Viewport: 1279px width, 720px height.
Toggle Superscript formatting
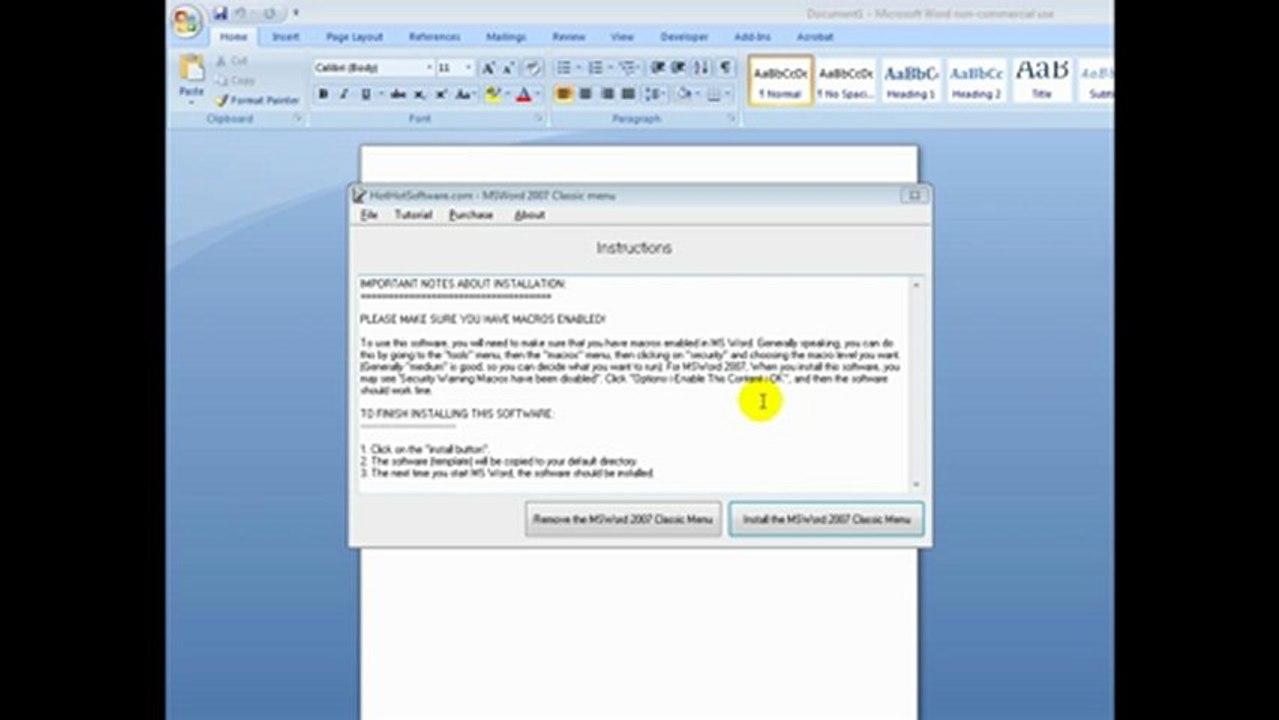441,94
